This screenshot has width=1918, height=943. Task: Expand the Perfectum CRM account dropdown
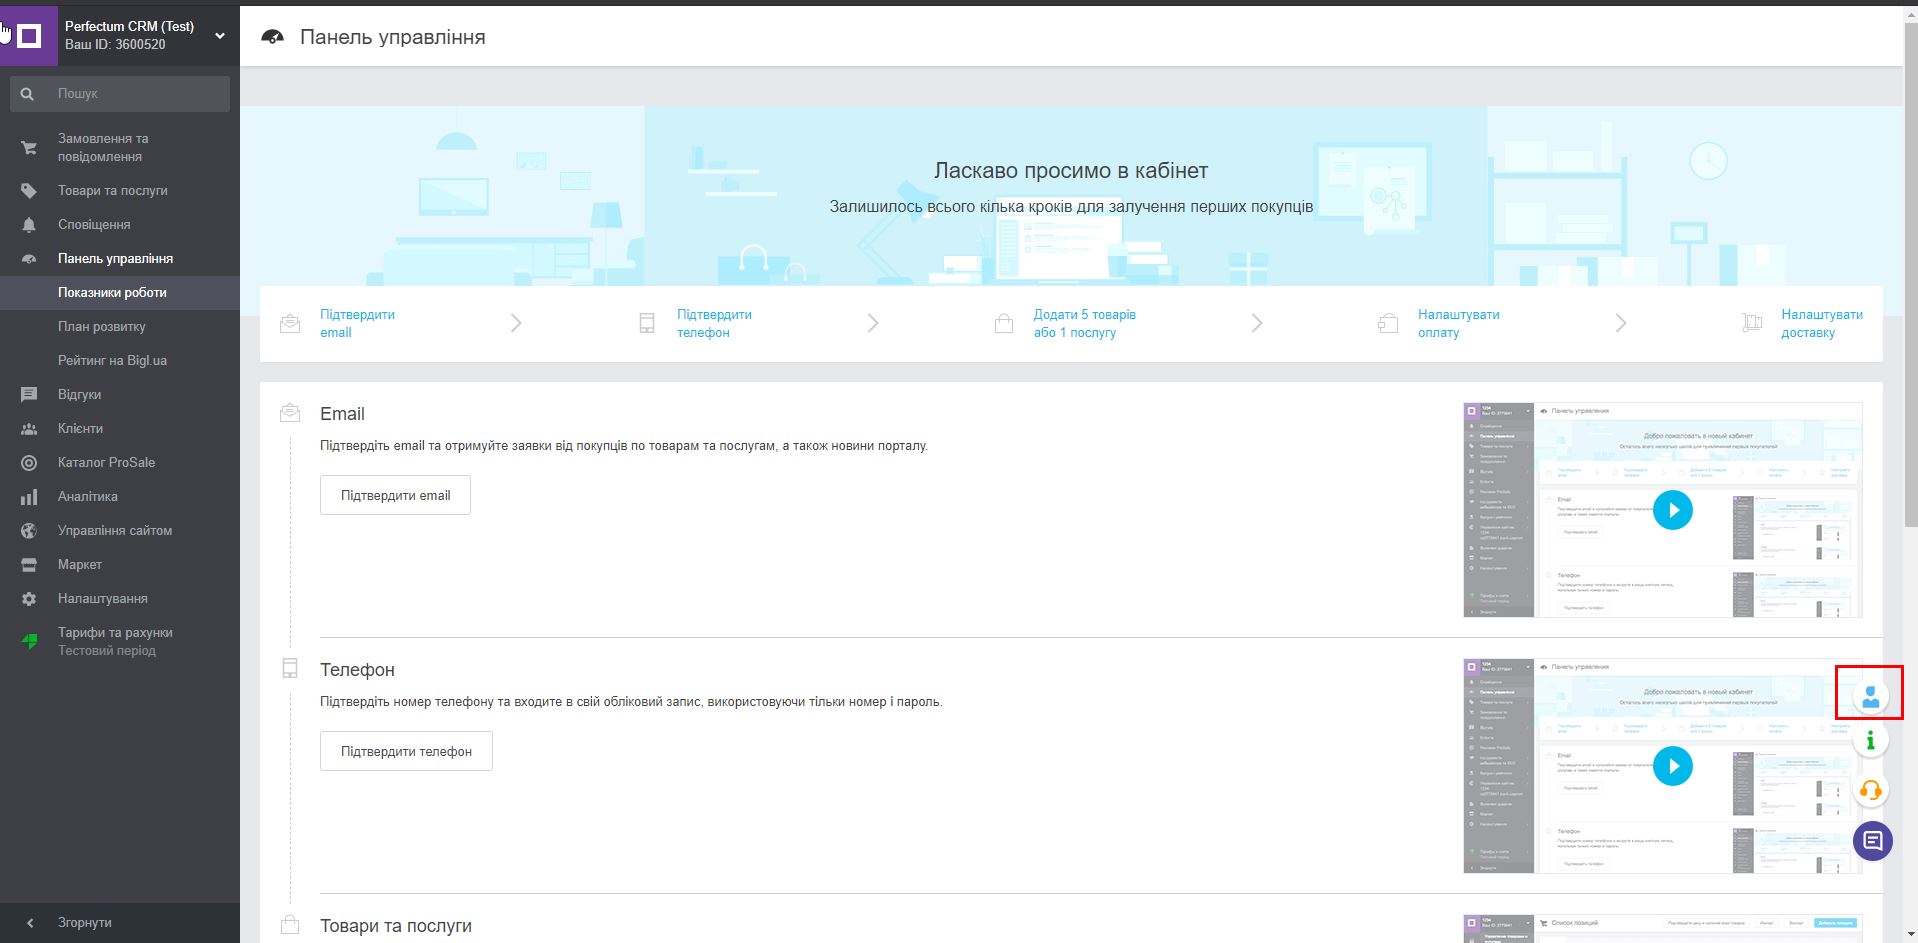219,36
